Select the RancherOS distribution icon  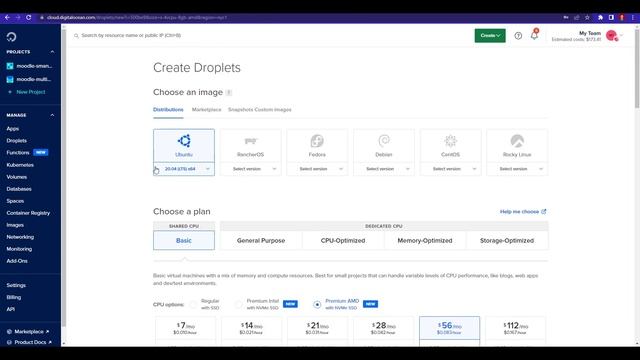251,141
